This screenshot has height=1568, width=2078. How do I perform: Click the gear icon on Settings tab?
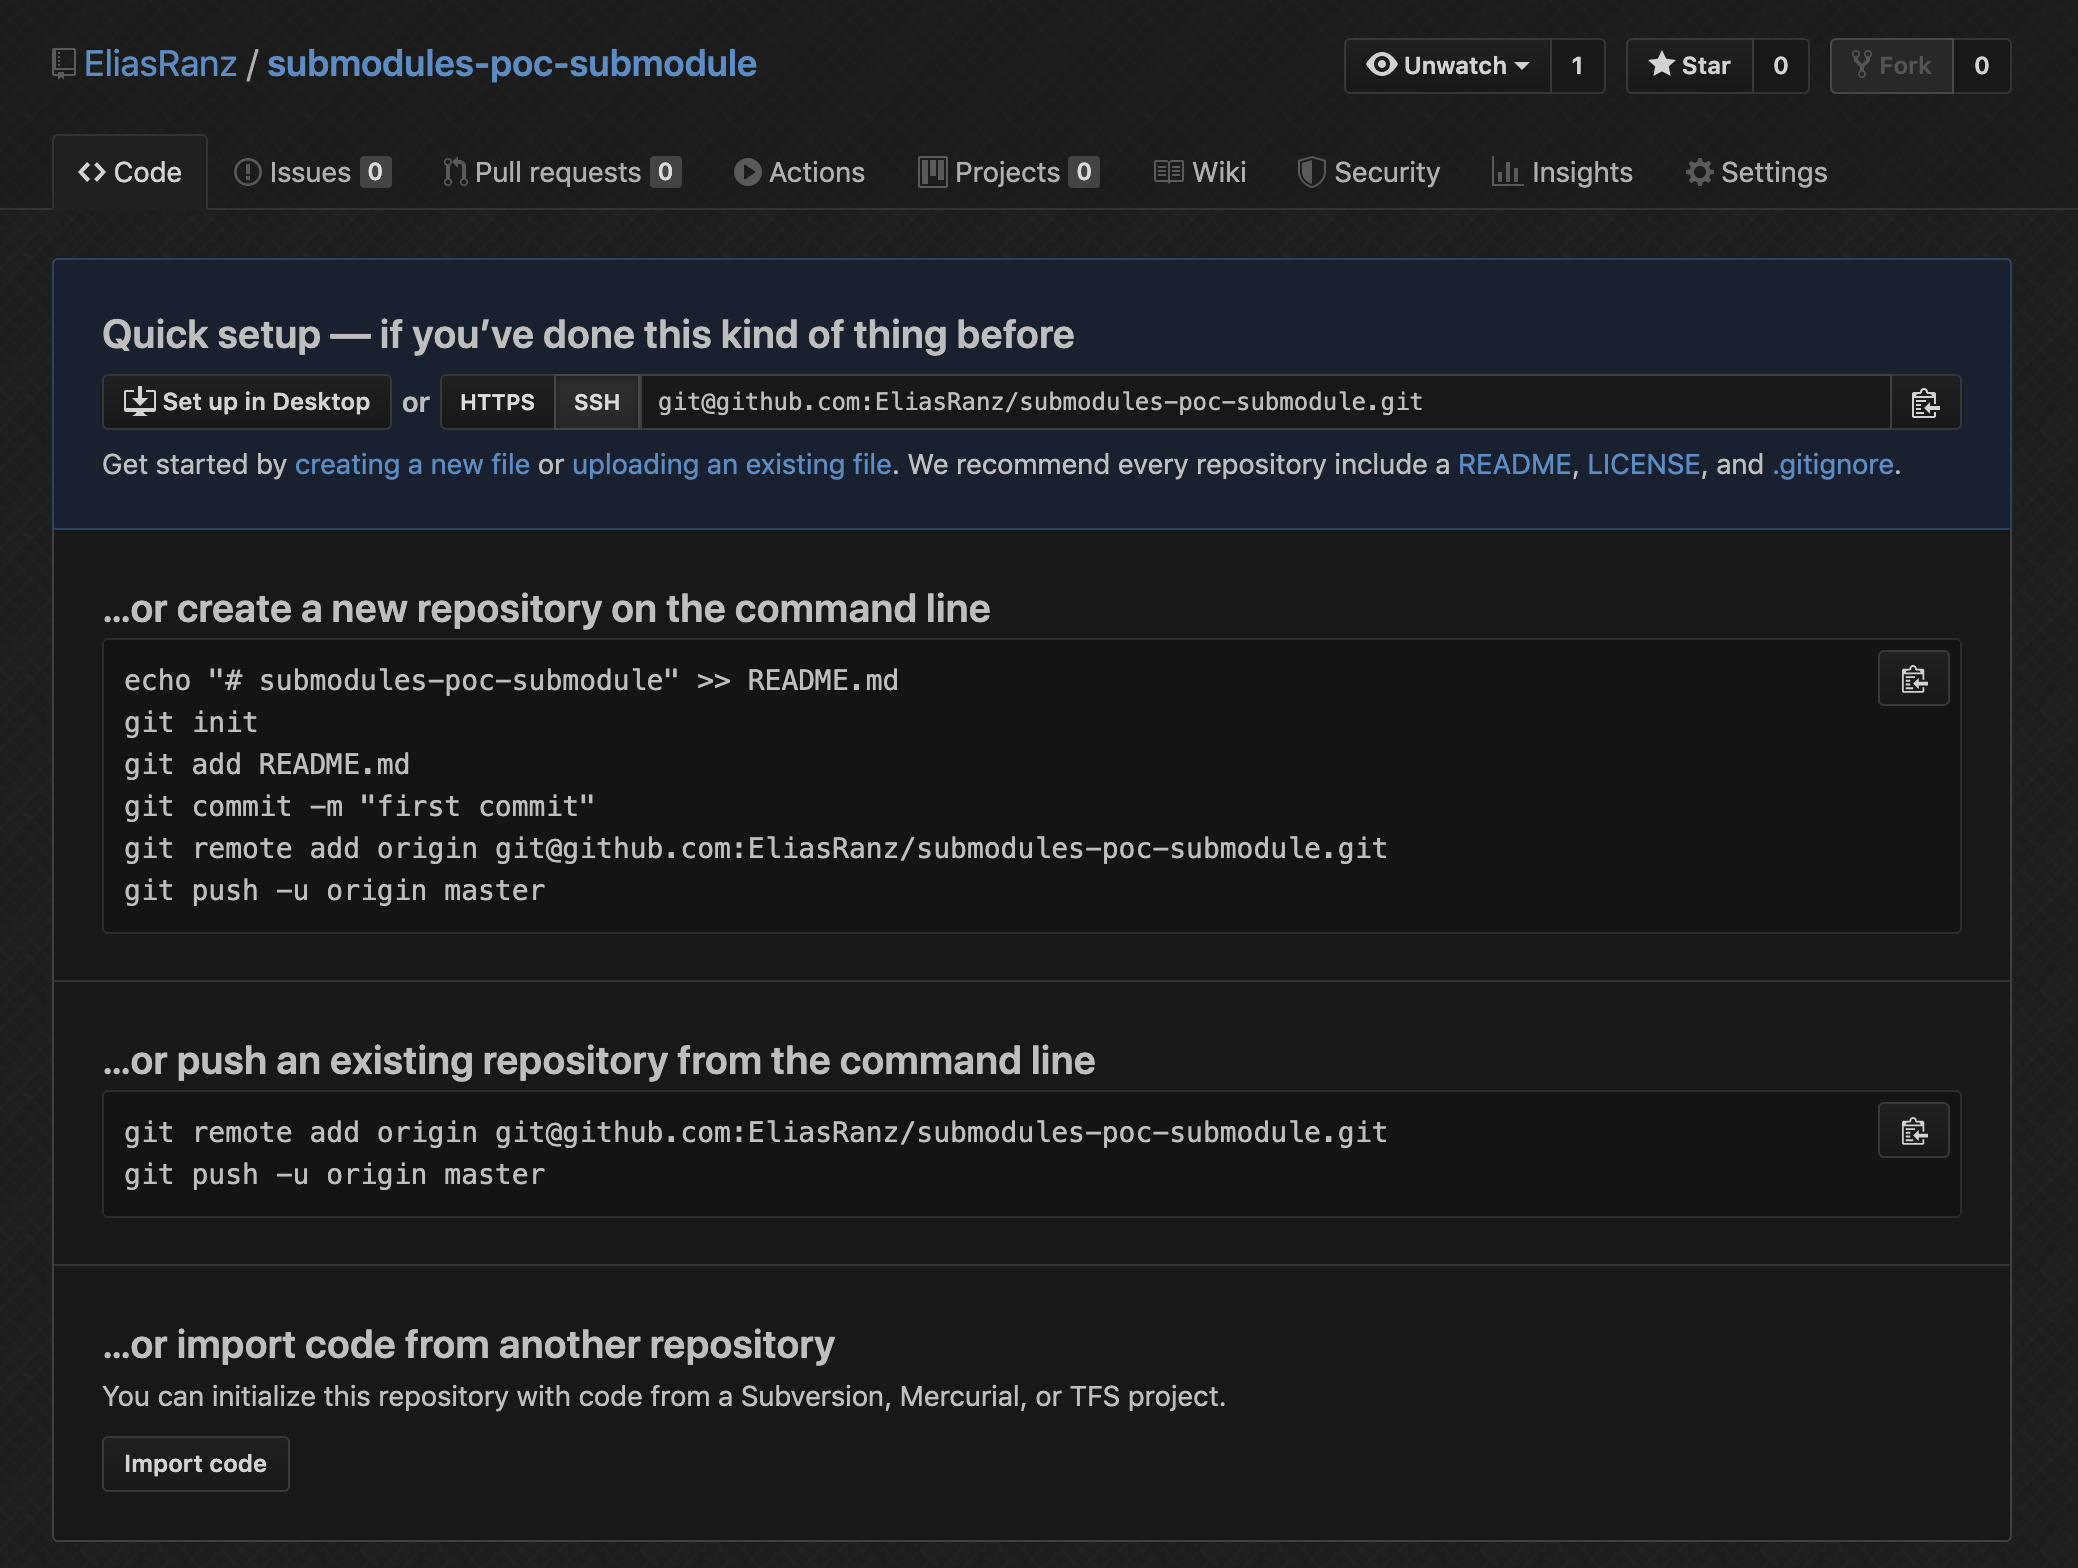pos(1699,172)
